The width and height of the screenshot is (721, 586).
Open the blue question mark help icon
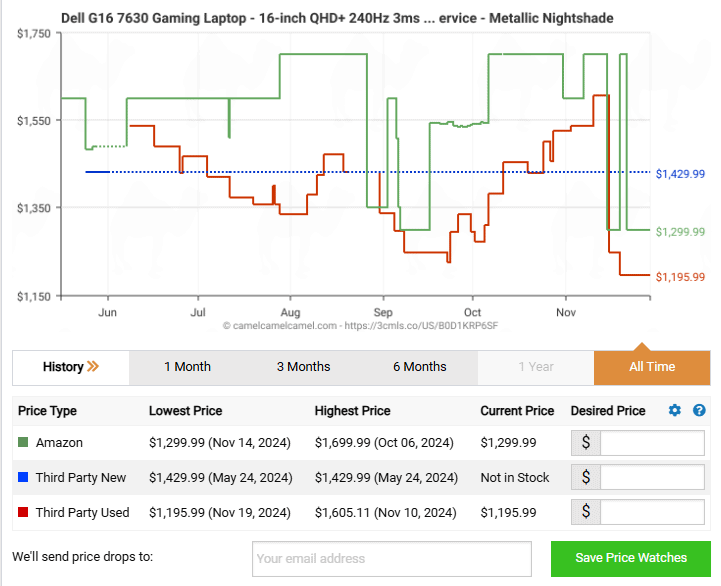coord(699,410)
